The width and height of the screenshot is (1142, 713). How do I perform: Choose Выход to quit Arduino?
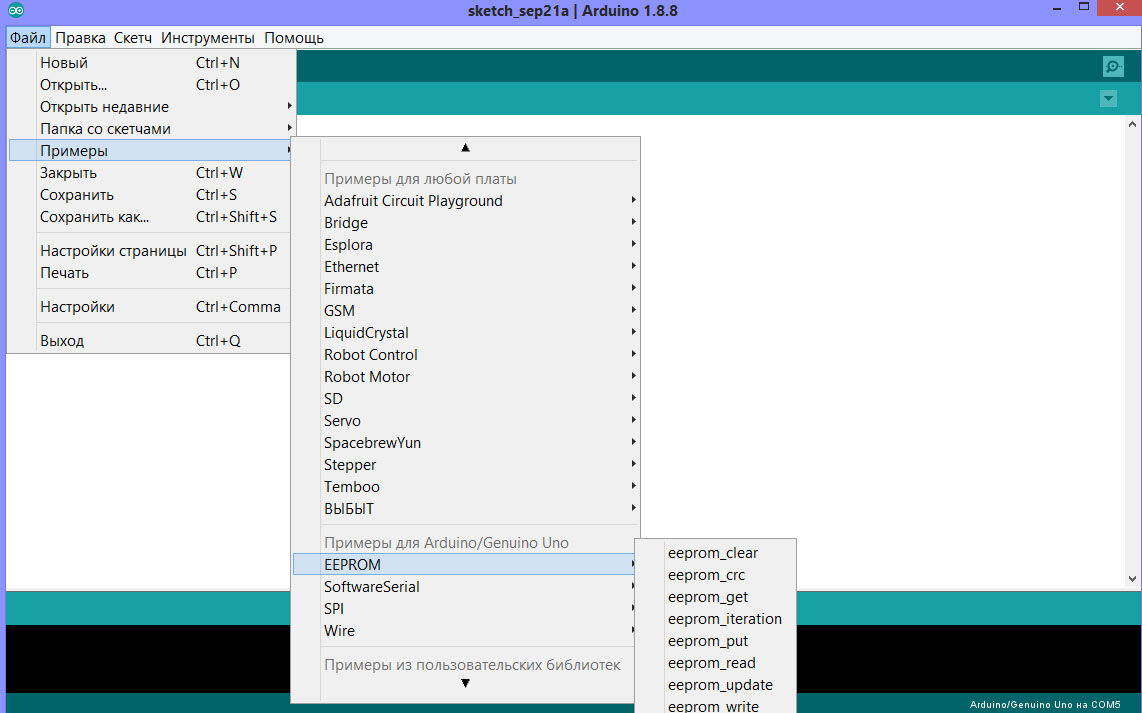coord(151,341)
